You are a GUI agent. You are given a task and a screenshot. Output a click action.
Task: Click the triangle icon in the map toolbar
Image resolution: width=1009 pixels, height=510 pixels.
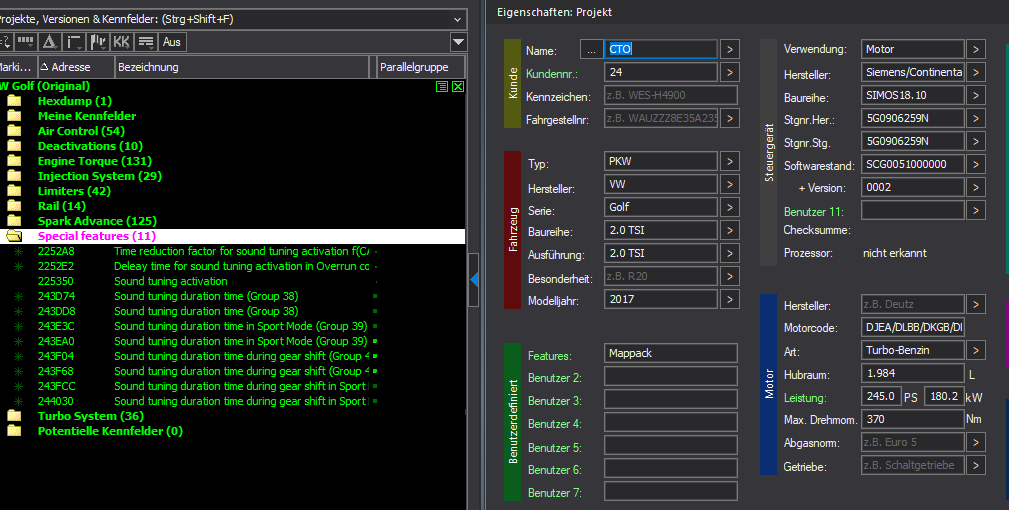pyautogui.click(x=49, y=42)
